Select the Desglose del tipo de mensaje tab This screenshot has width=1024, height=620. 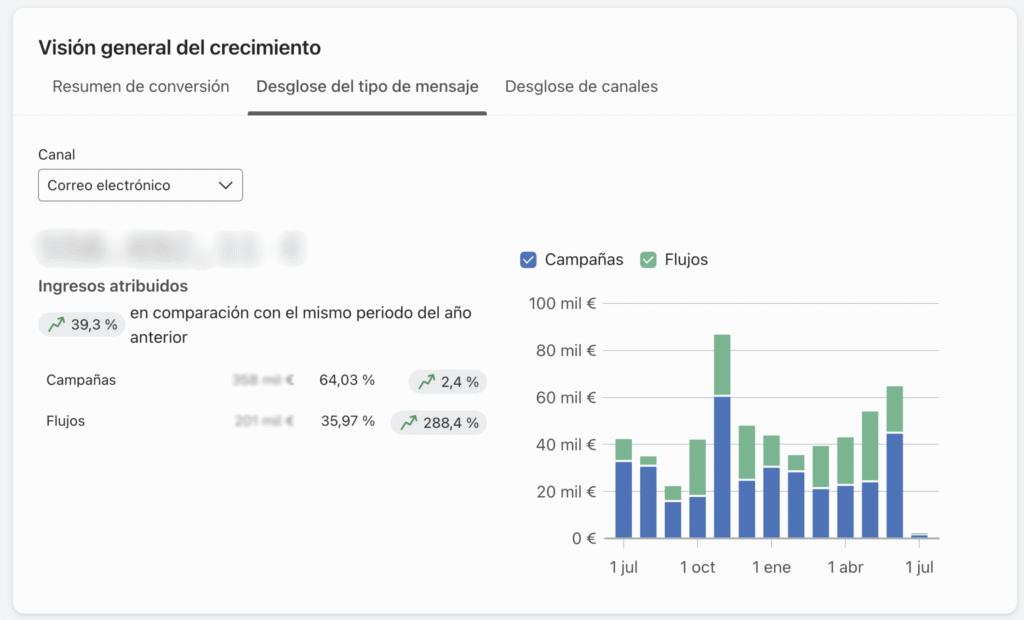point(367,86)
